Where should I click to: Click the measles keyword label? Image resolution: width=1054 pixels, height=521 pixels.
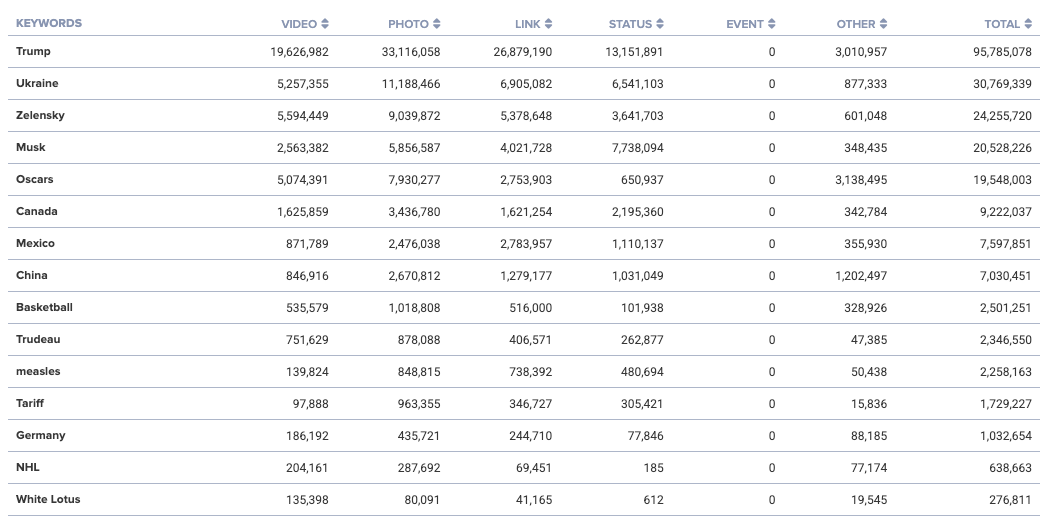(x=38, y=371)
